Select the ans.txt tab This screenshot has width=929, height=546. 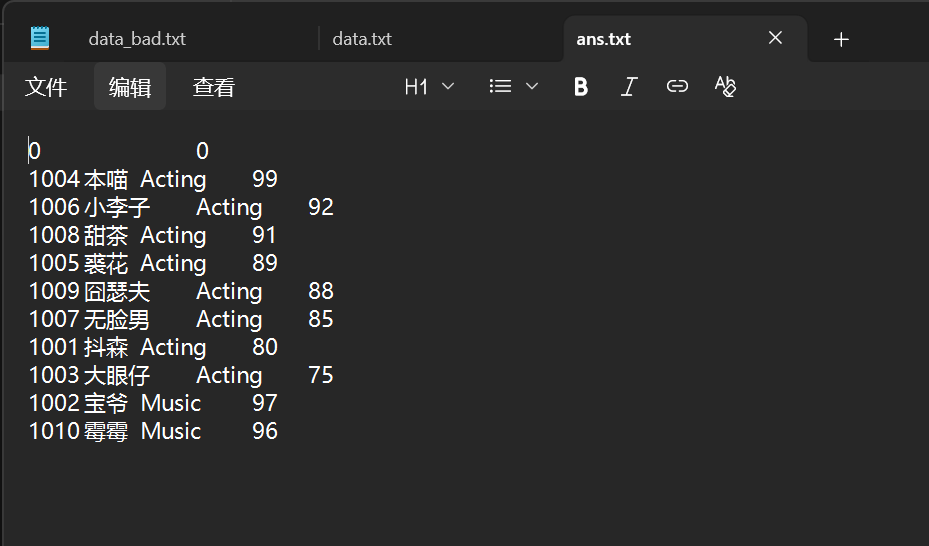[x=604, y=40]
